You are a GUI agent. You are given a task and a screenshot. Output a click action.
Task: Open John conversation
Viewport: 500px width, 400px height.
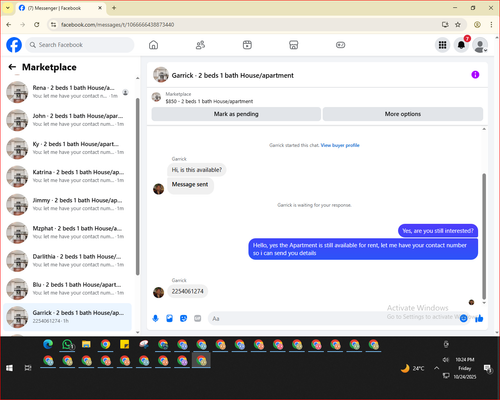[68, 120]
